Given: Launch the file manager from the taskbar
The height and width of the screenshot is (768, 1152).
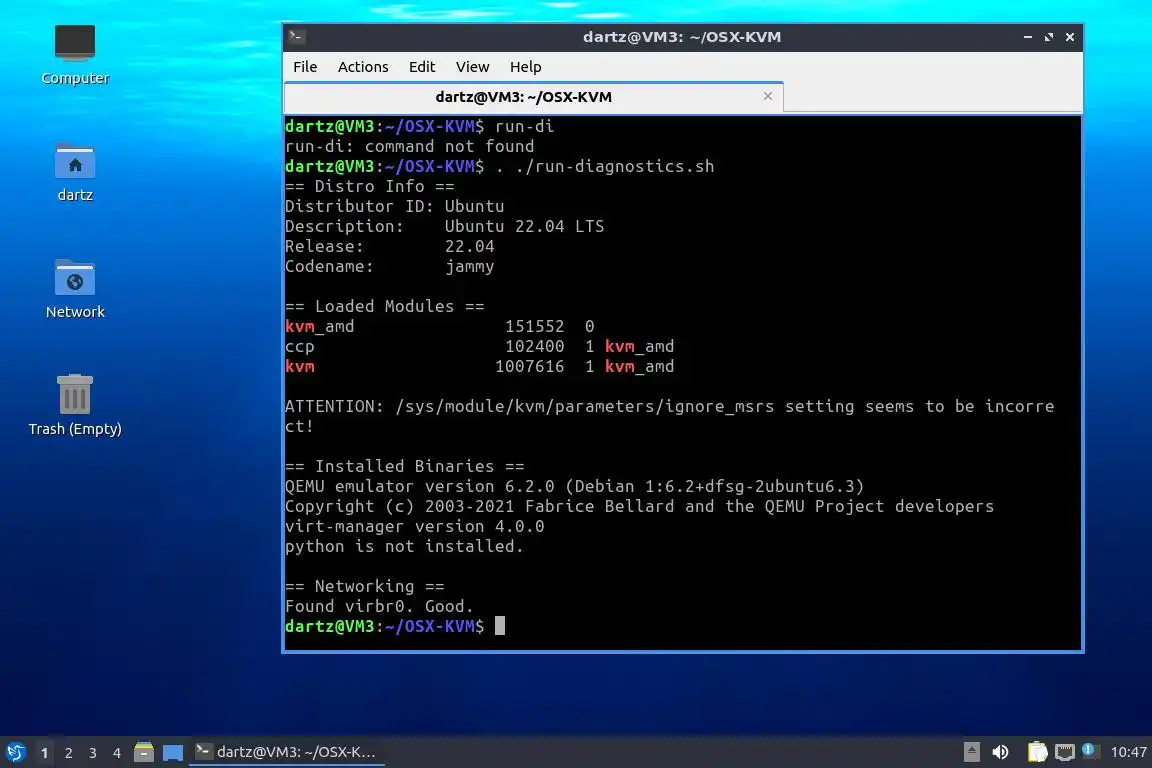Looking at the screenshot, I should 144,752.
